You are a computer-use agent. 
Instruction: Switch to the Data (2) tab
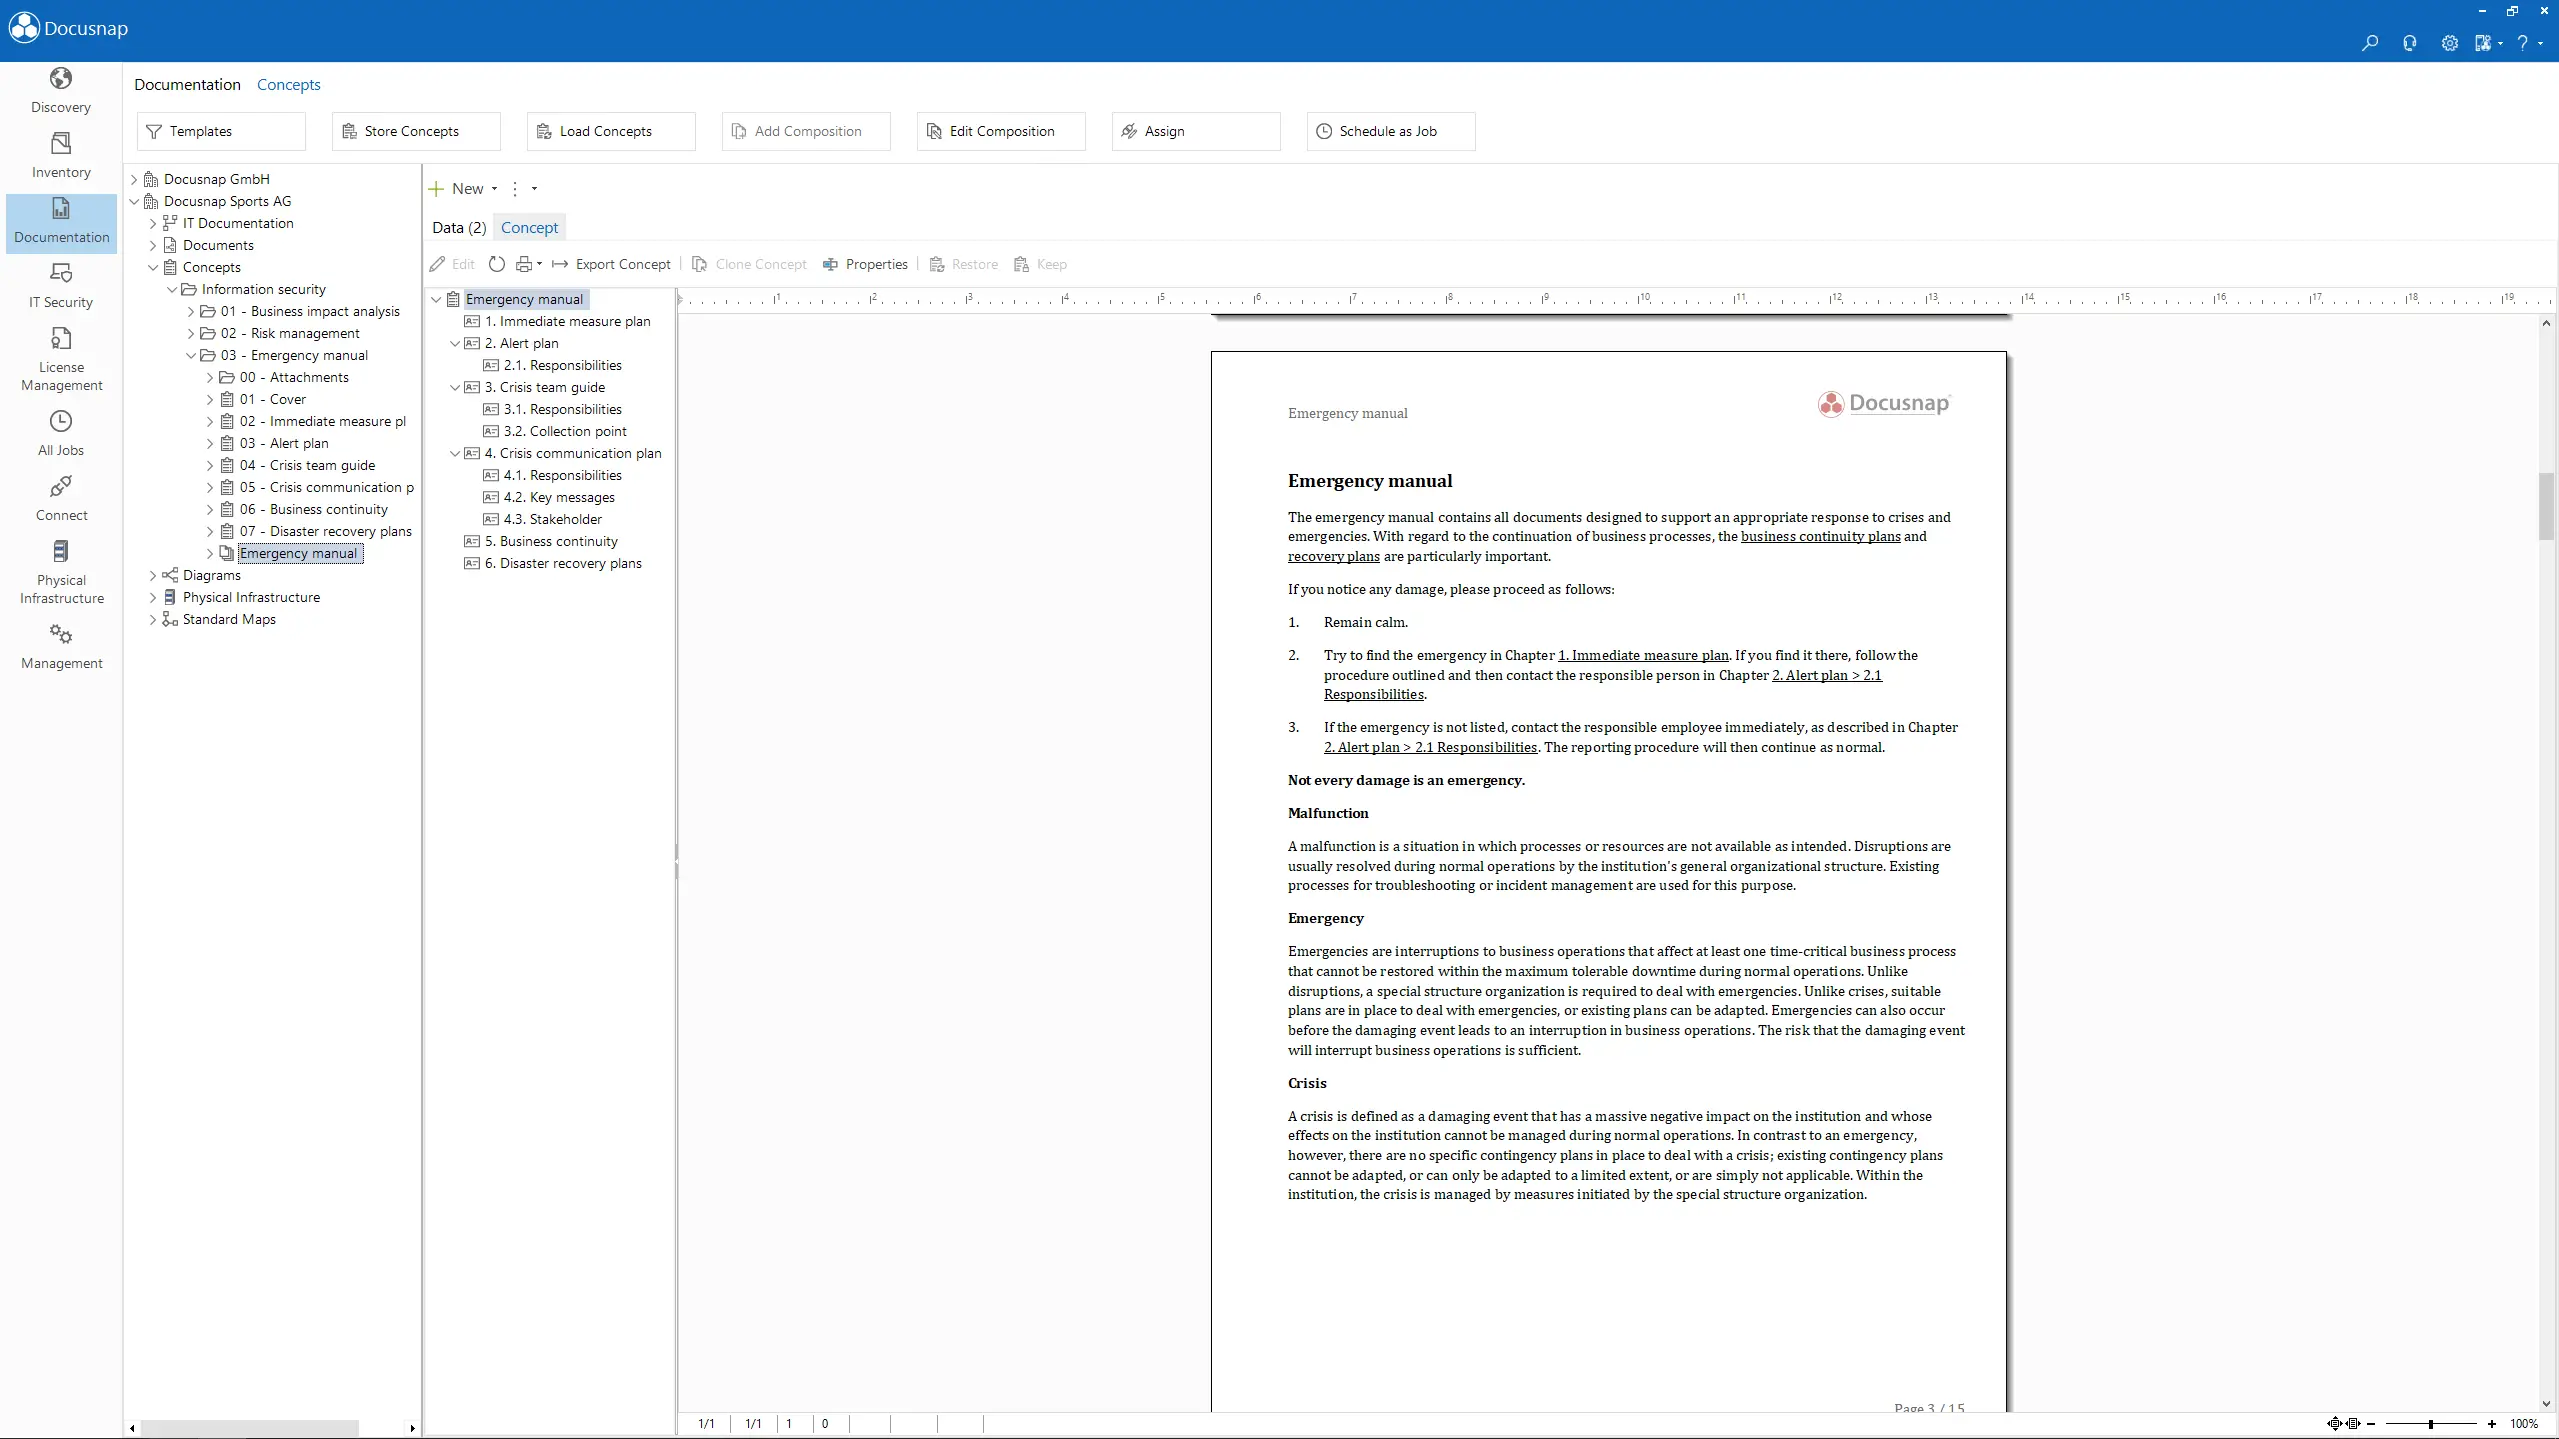[x=458, y=227]
